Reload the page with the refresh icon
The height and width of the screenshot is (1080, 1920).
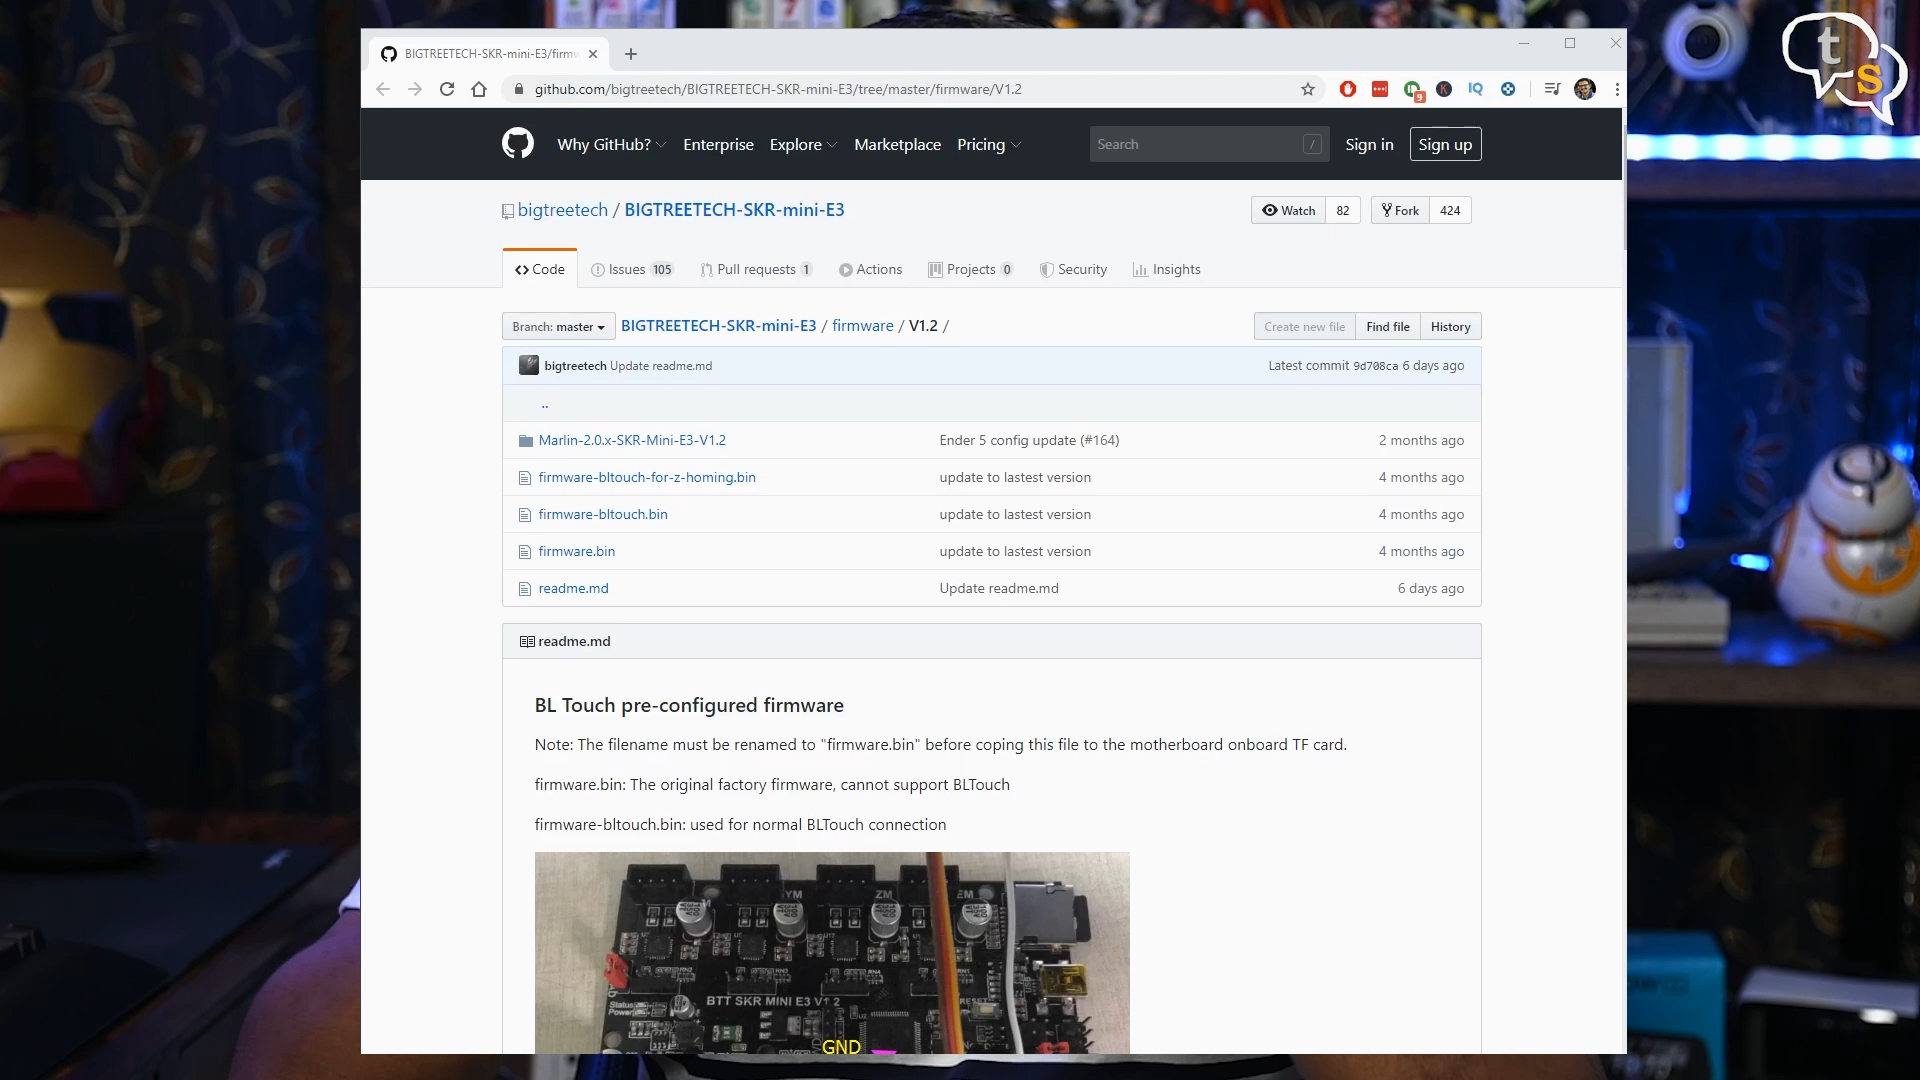tap(447, 89)
